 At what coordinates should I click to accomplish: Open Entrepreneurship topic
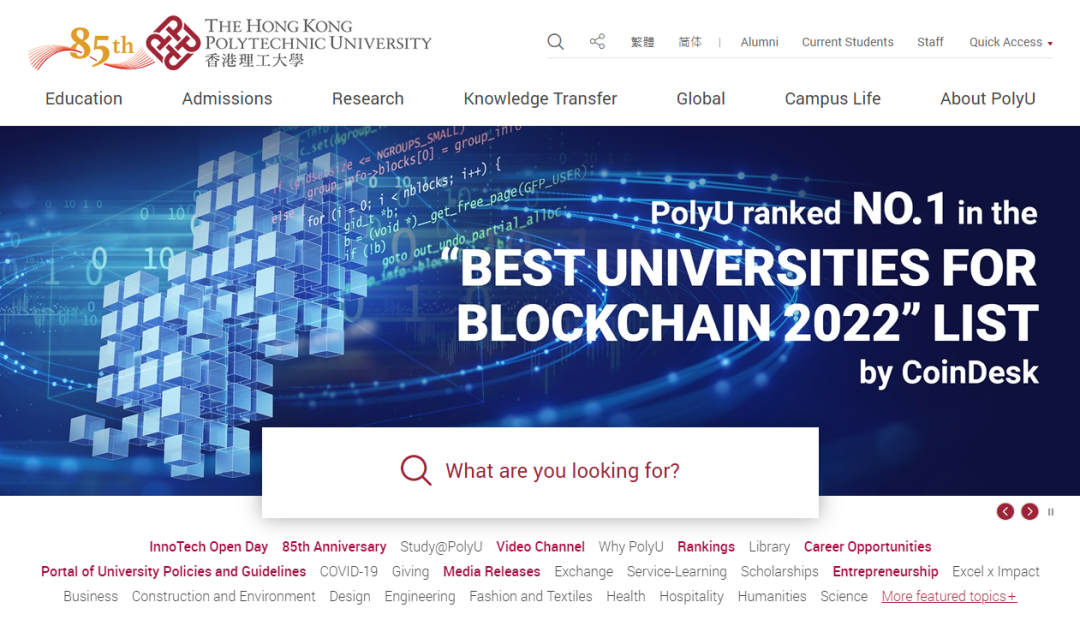coord(885,572)
